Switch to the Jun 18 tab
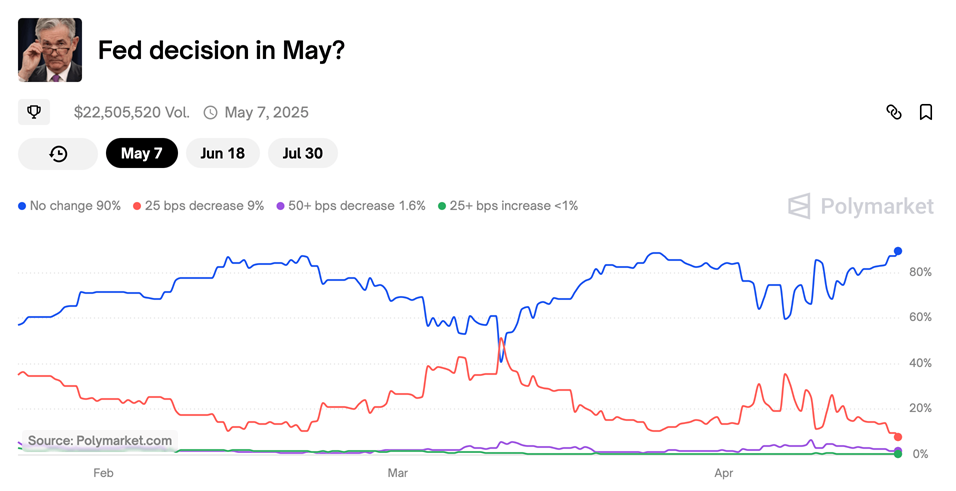The width and height of the screenshot is (956, 491). pyautogui.click(x=222, y=153)
